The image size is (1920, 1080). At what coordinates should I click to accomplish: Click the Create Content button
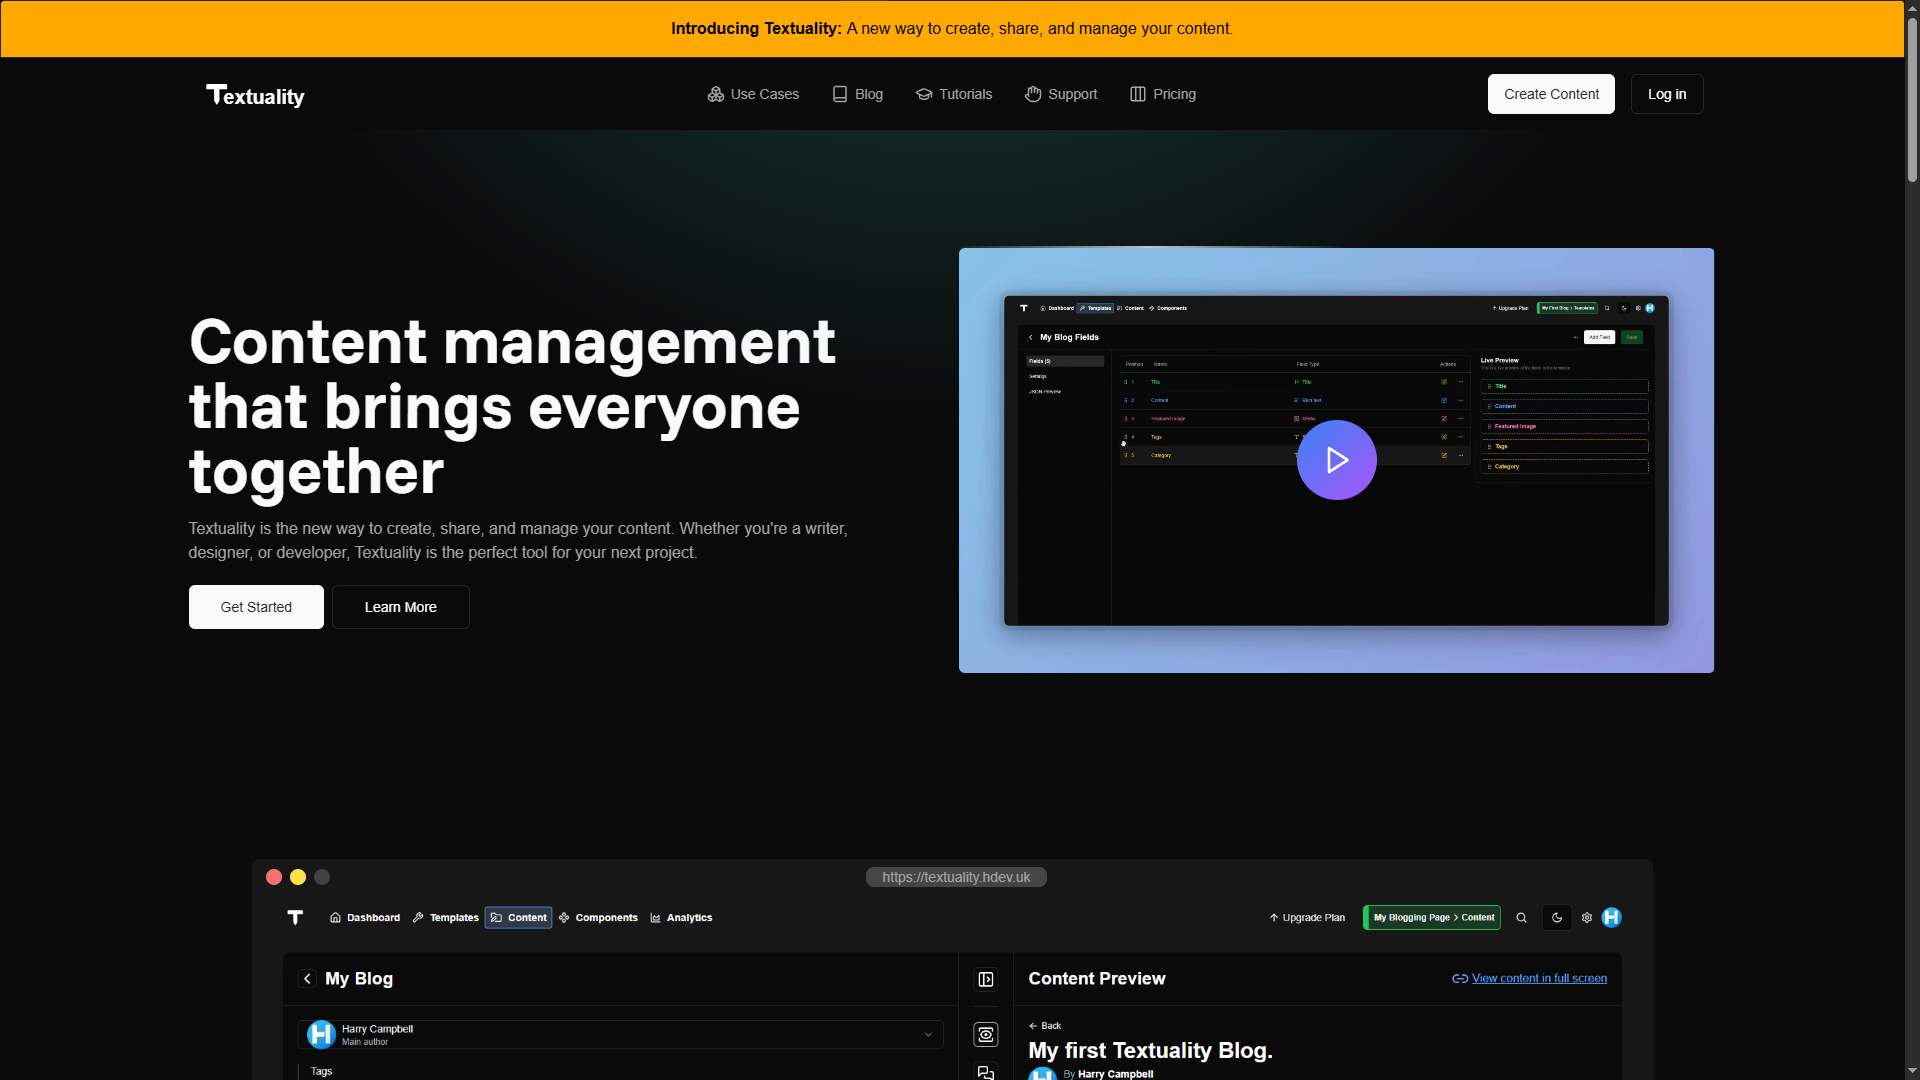point(1551,94)
